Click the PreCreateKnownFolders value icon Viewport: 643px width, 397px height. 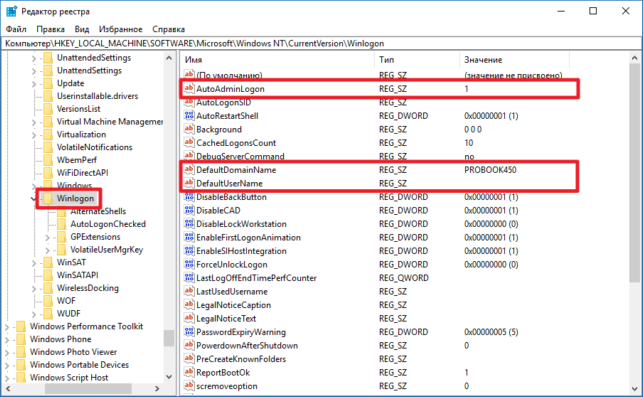pos(189,359)
